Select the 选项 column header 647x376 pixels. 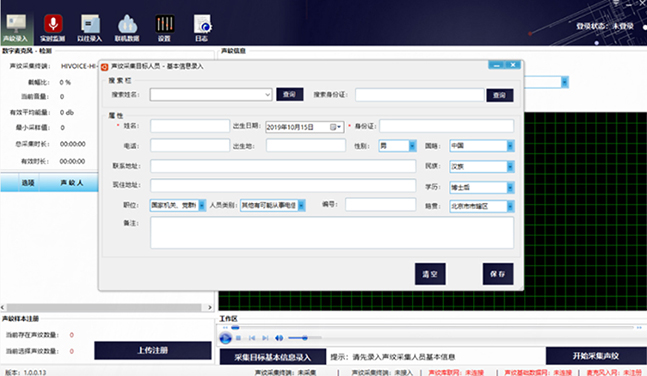[x=28, y=183]
